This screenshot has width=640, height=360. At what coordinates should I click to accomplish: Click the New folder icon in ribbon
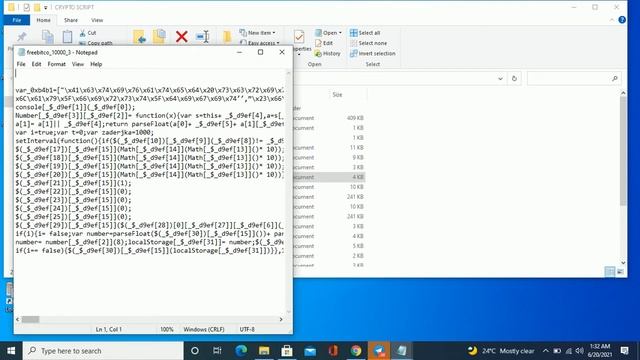click(227, 37)
